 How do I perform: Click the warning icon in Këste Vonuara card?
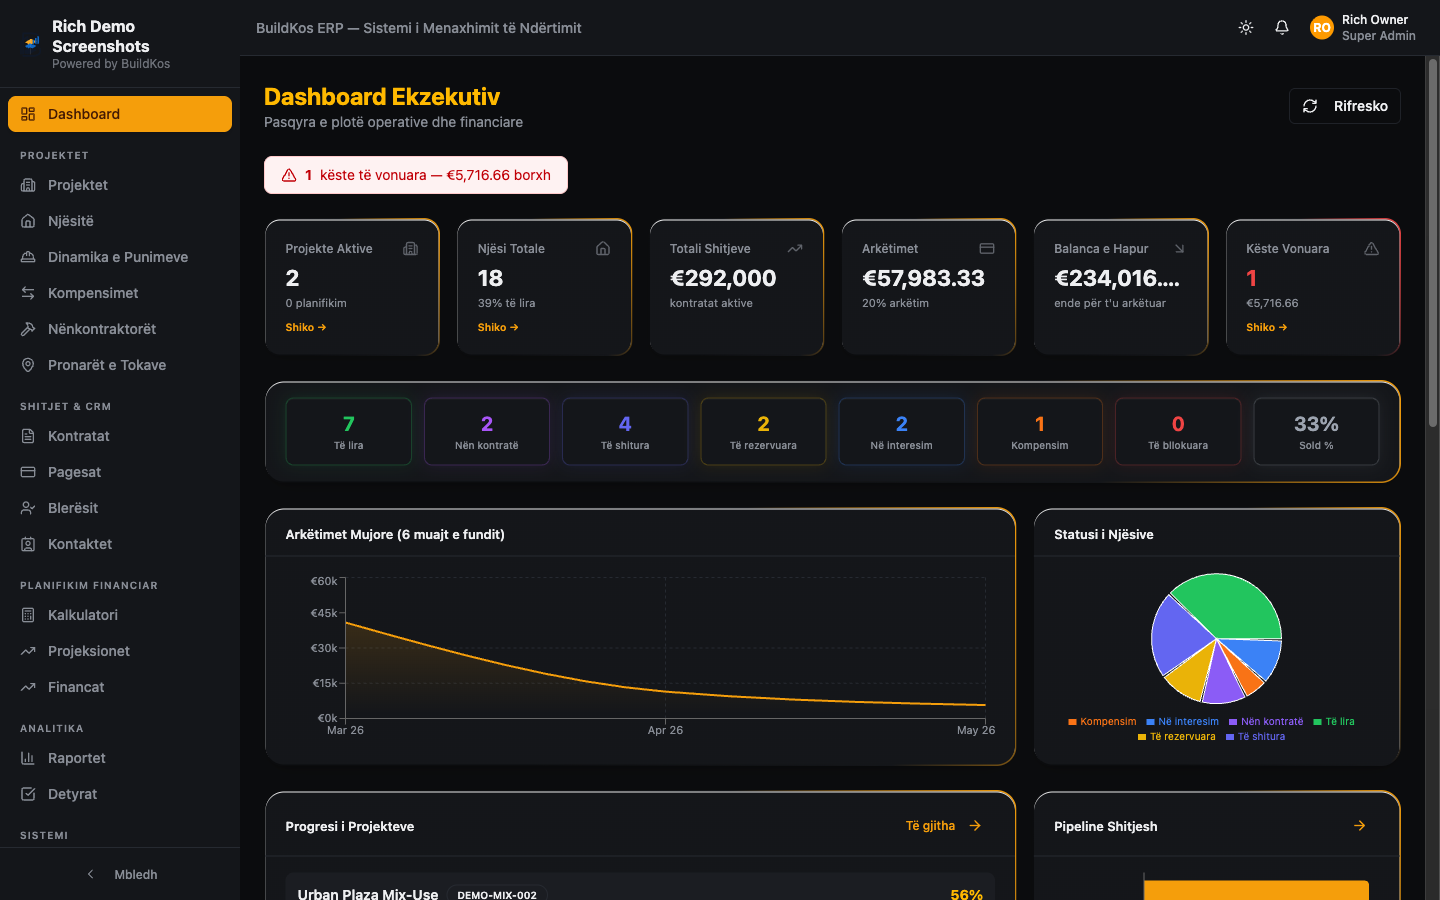1372,248
